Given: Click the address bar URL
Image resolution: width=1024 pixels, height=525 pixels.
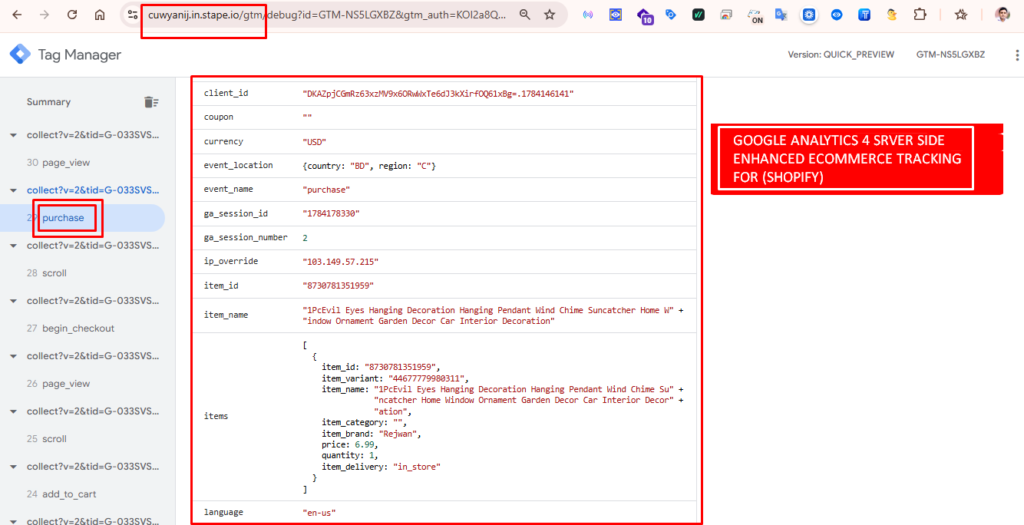Looking at the screenshot, I should click(327, 14).
